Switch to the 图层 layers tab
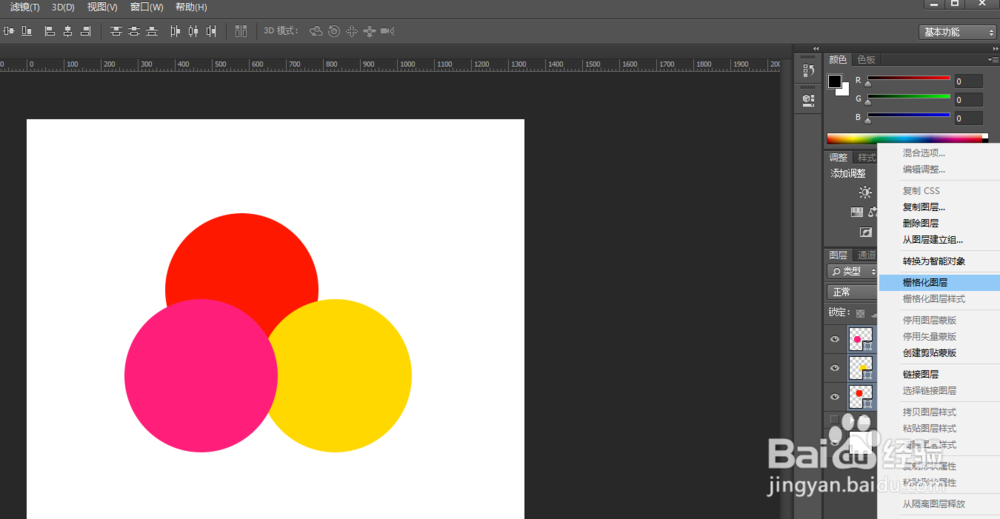This screenshot has height=519, width=1000. pos(838,255)
